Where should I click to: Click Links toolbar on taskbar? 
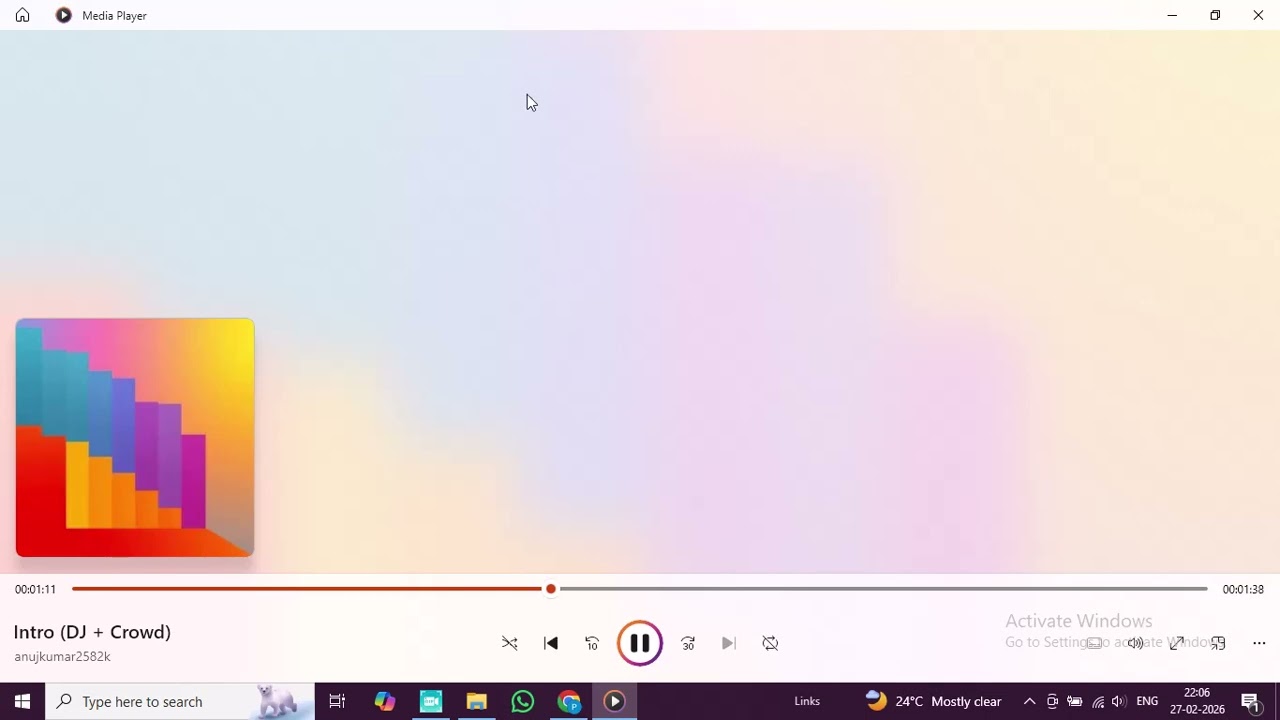[x=807, y=701]
